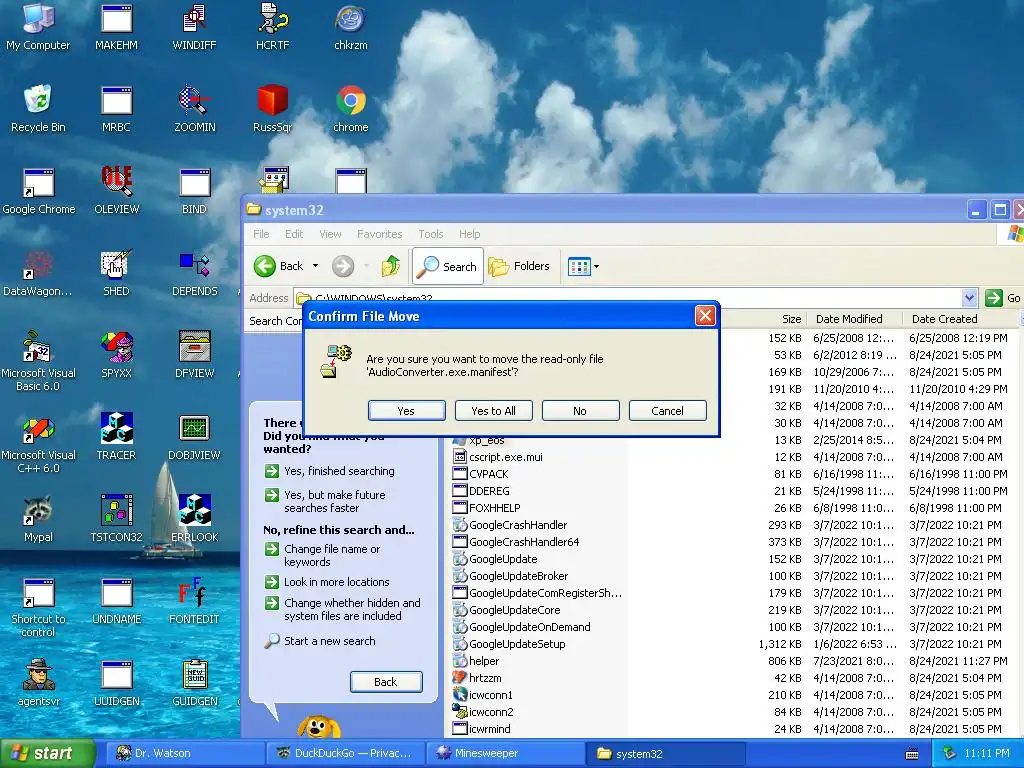
Task: Click the Windows start button
Action: point(47,753)
